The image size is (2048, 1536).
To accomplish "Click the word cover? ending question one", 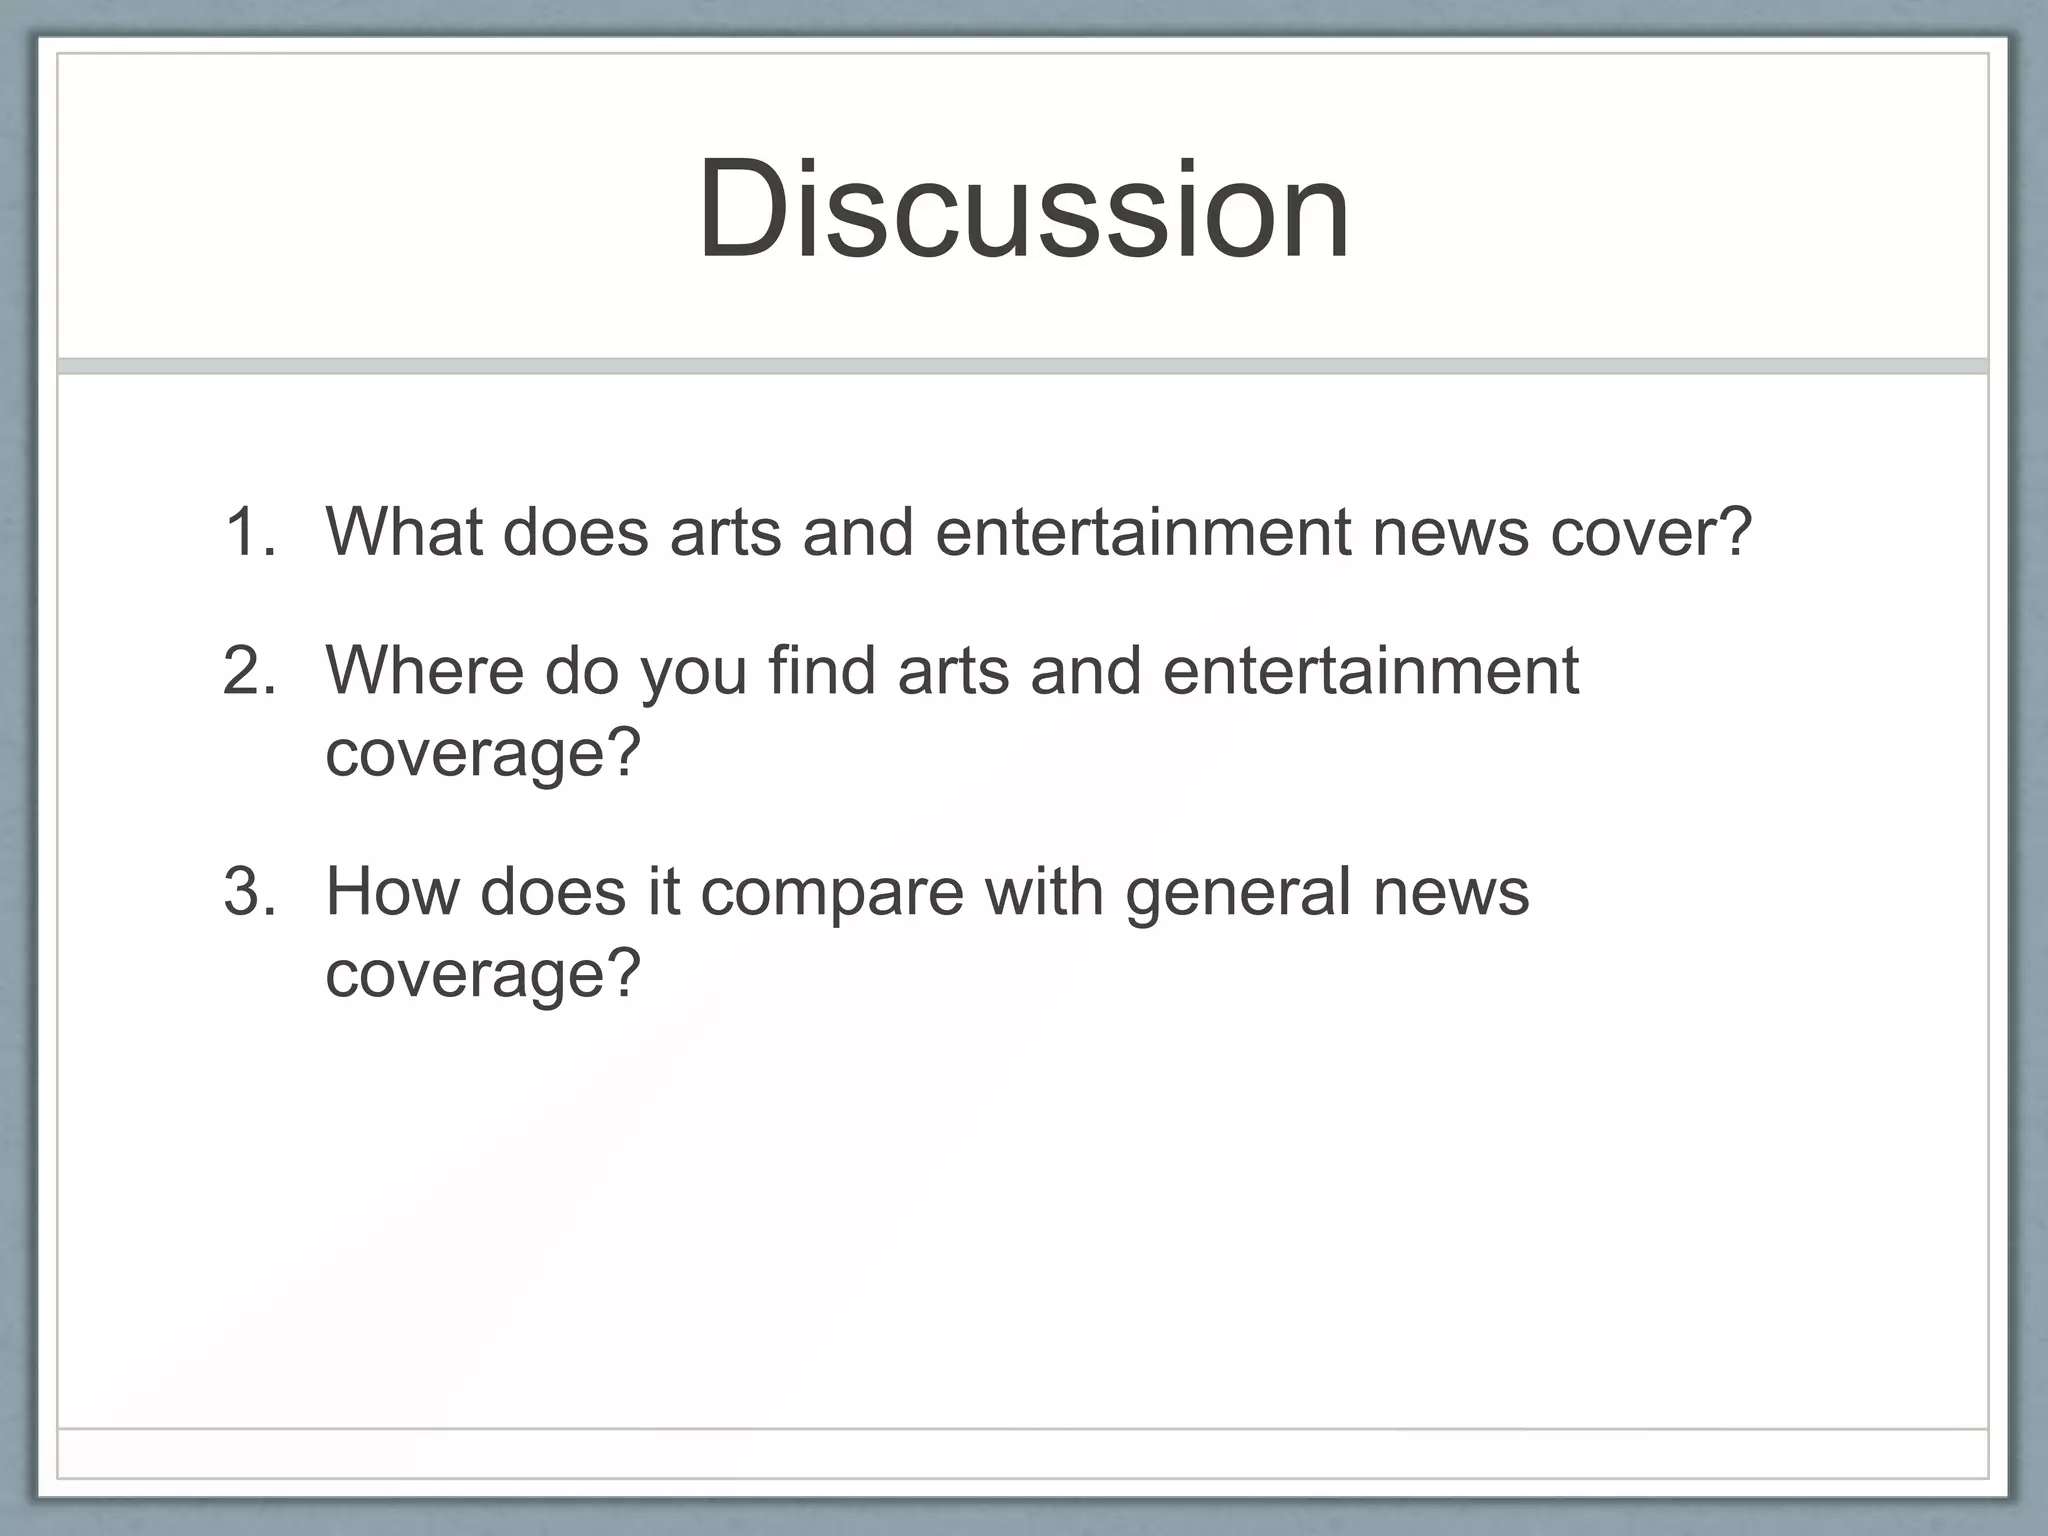I will click(x=1650, y=531).
